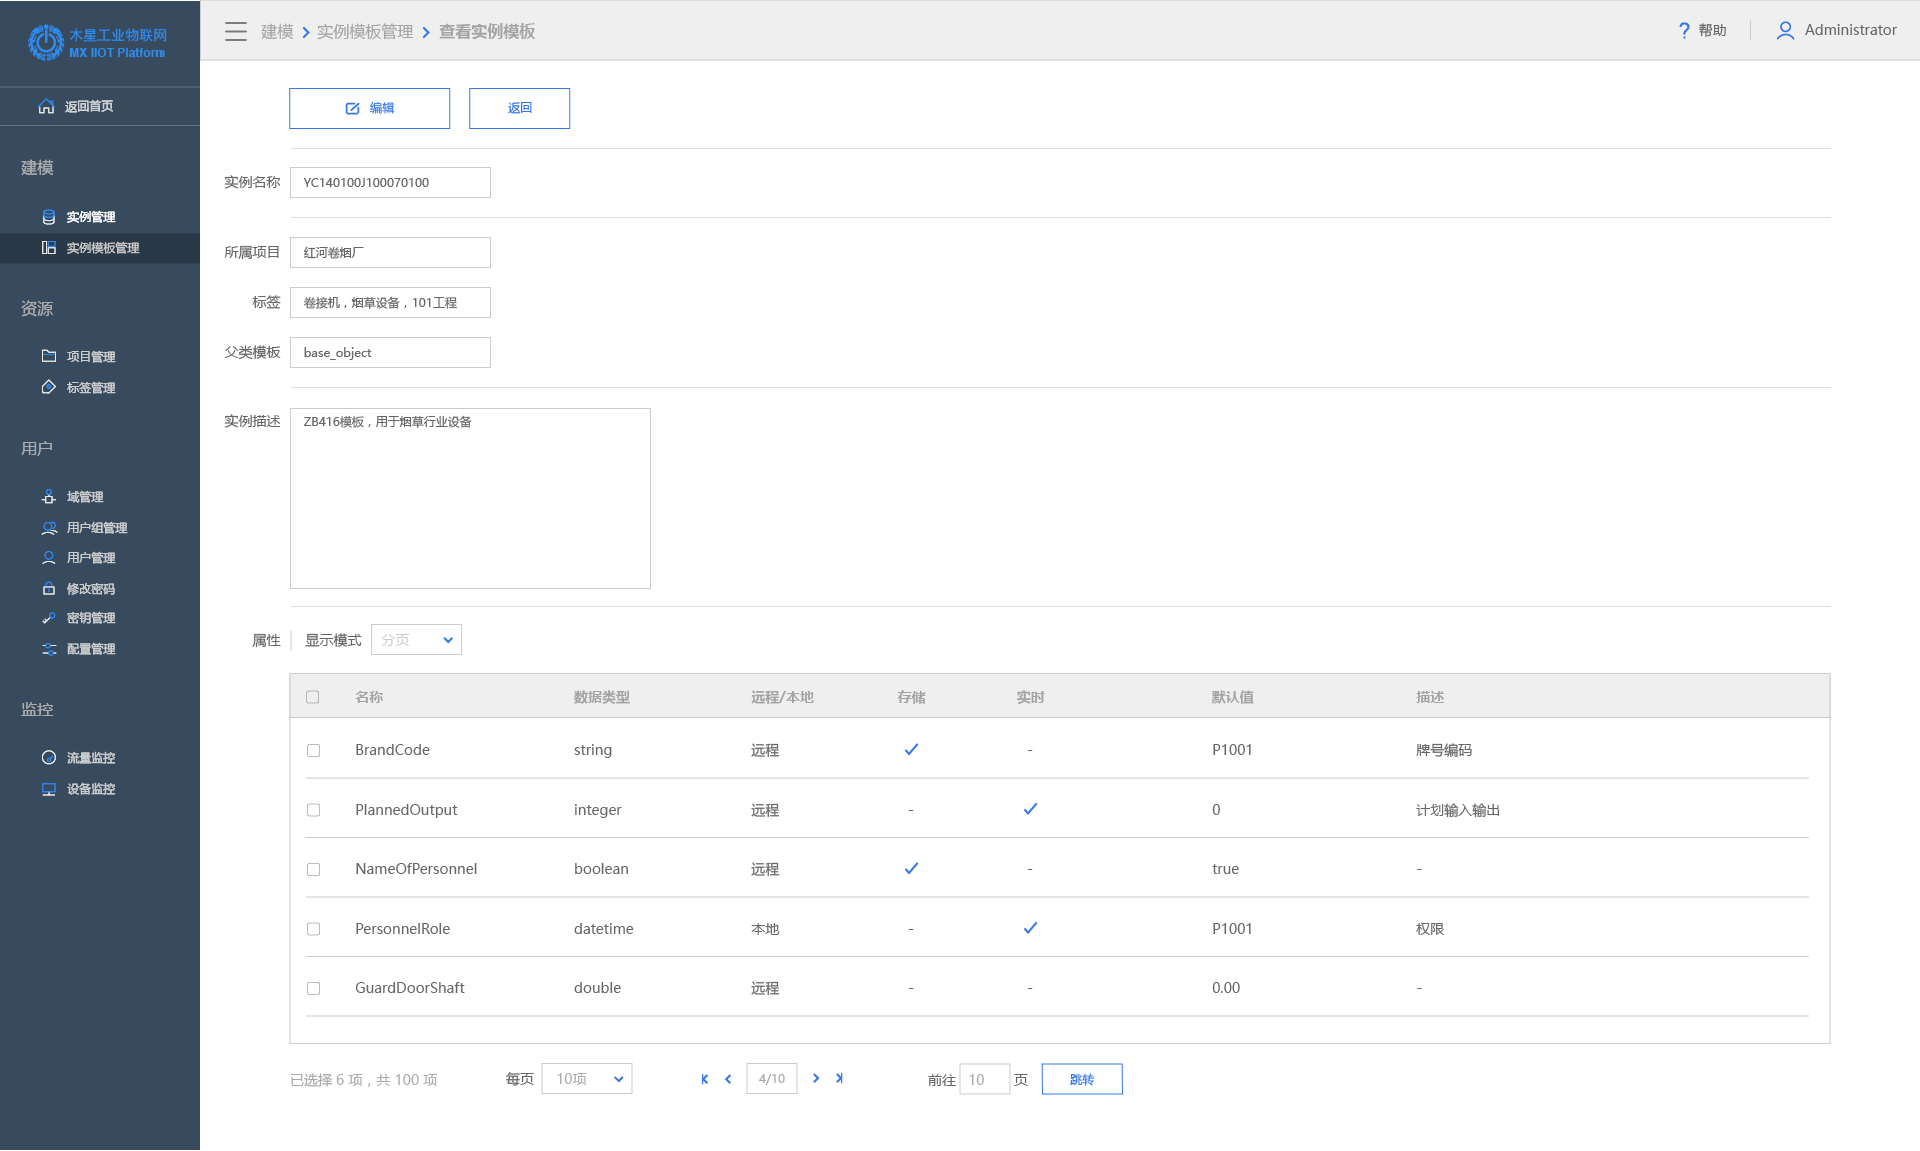Click the GuardDoorShaft attribute name
This screenshot has height=1151, width=1920.
[410, 988]
